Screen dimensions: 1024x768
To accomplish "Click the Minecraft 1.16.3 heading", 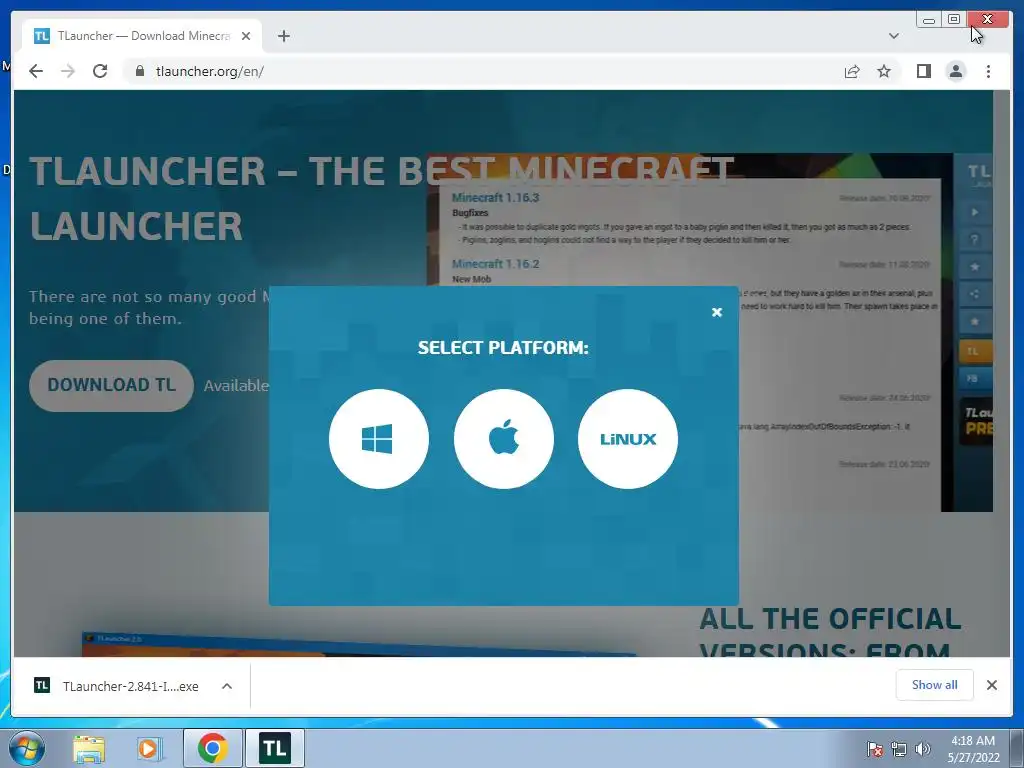I will [495, 197].
